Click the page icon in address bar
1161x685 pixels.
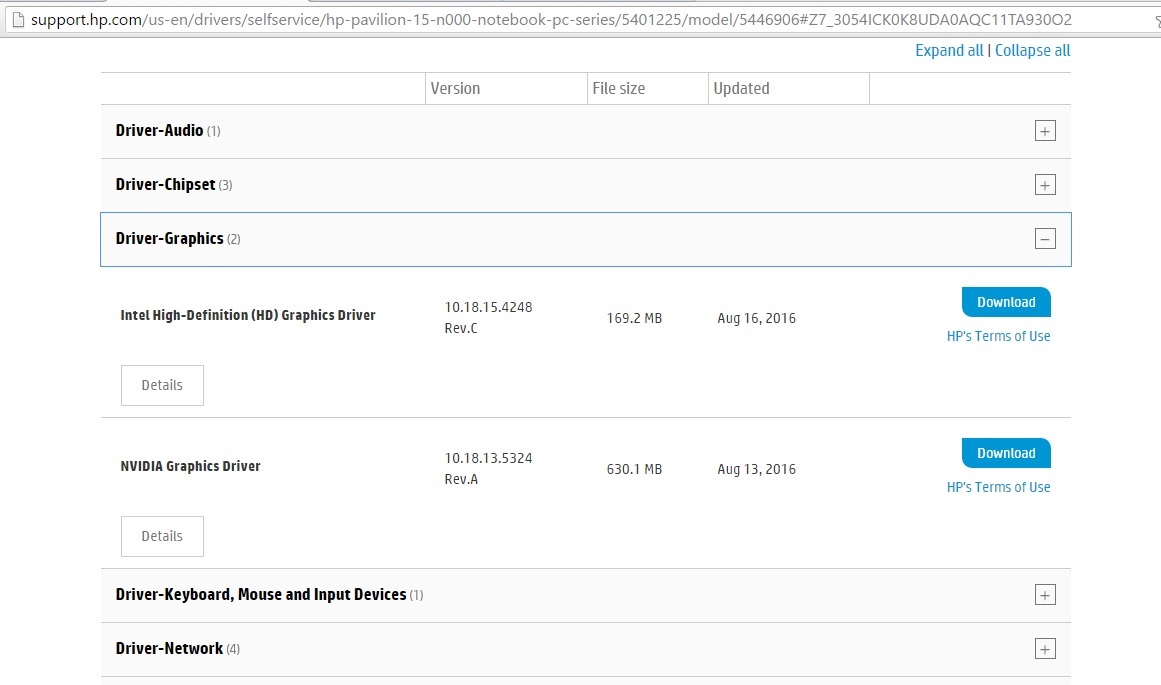click(x=15, y=20)
